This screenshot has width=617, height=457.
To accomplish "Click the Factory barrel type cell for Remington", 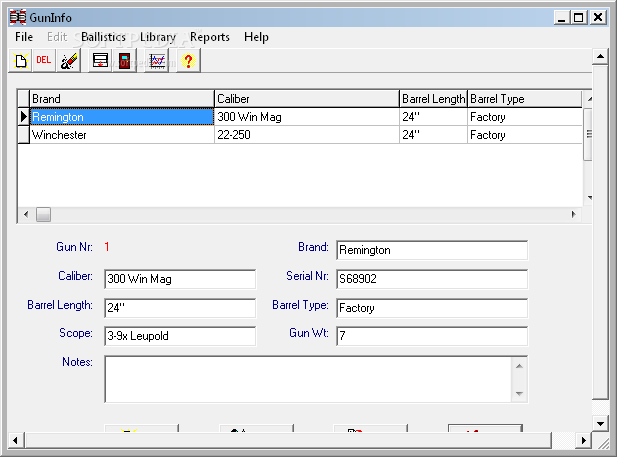I will tap(525, 117).
